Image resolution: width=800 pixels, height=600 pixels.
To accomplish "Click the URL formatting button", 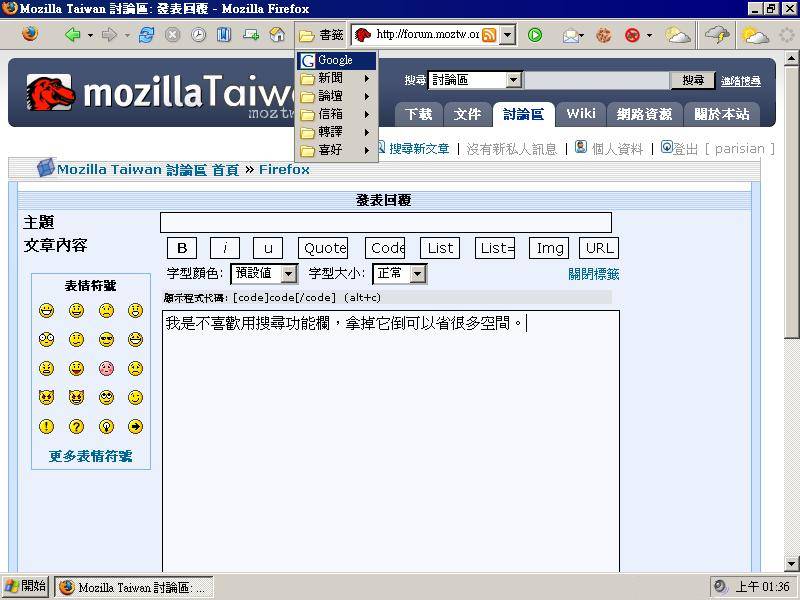I will pyautogui.click(x=599, y=248).
